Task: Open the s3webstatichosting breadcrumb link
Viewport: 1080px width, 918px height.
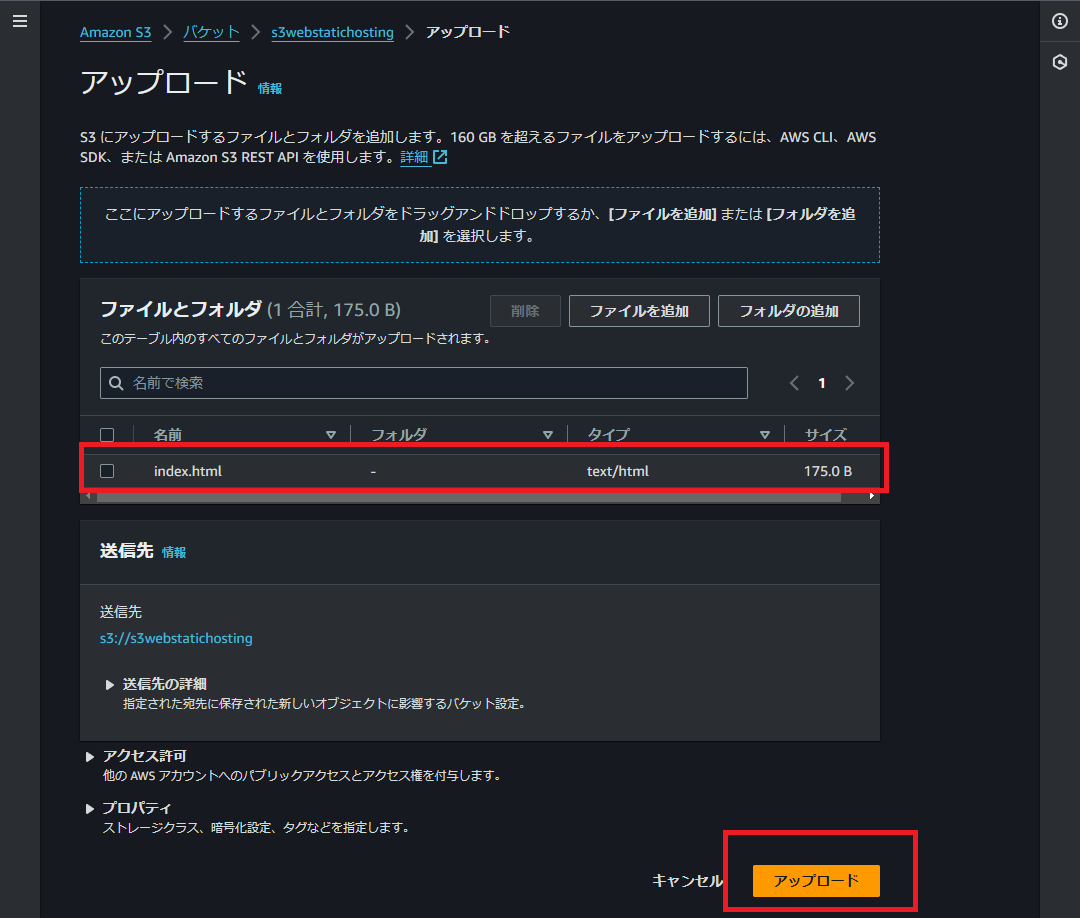Action: (332, 31)
